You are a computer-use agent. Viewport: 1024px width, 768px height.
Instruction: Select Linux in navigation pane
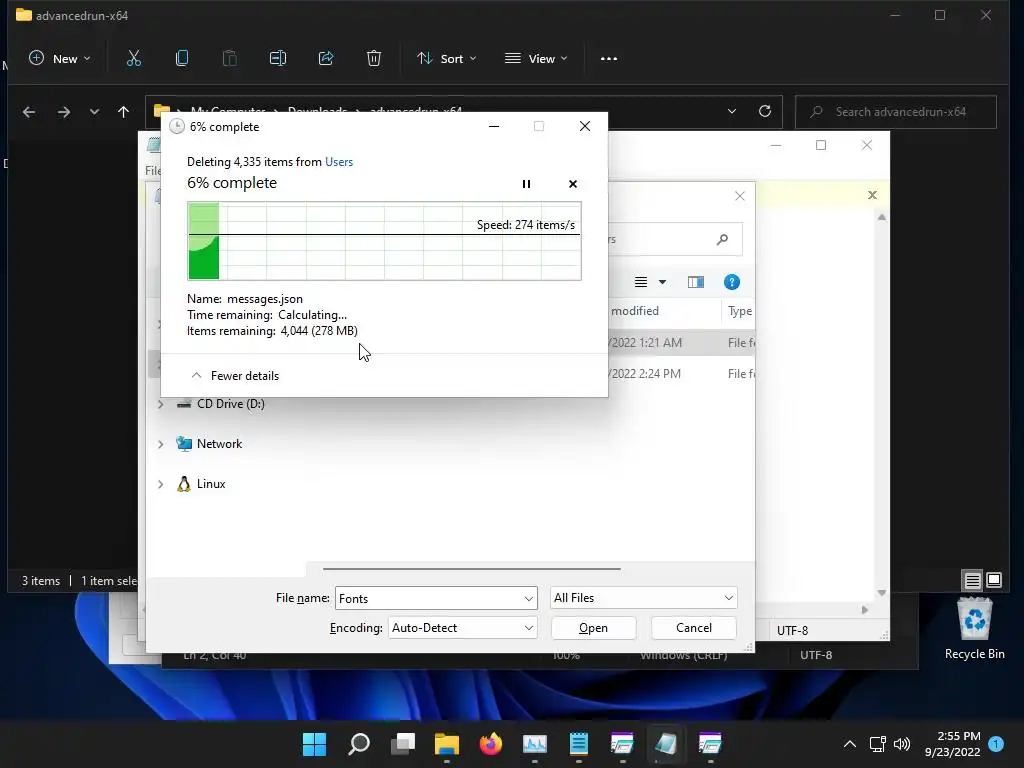click(211, 484)
